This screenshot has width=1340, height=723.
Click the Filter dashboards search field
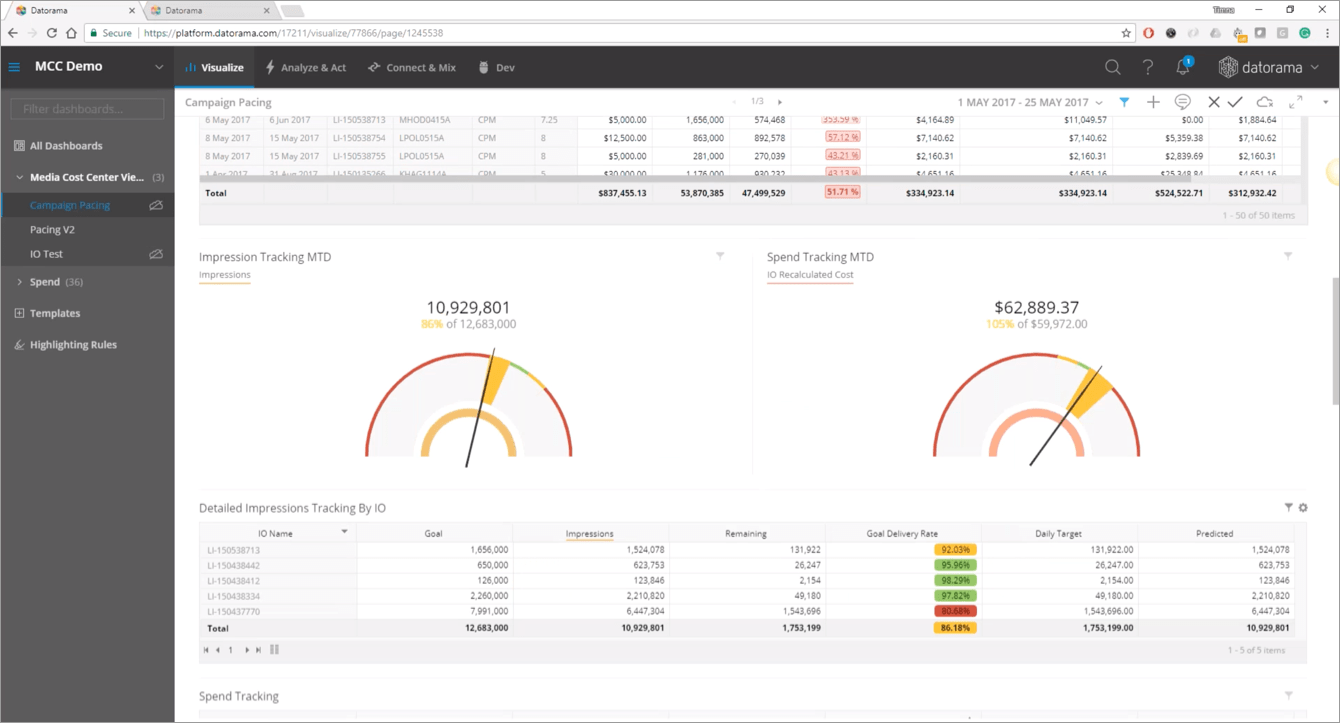pos(87,109)
